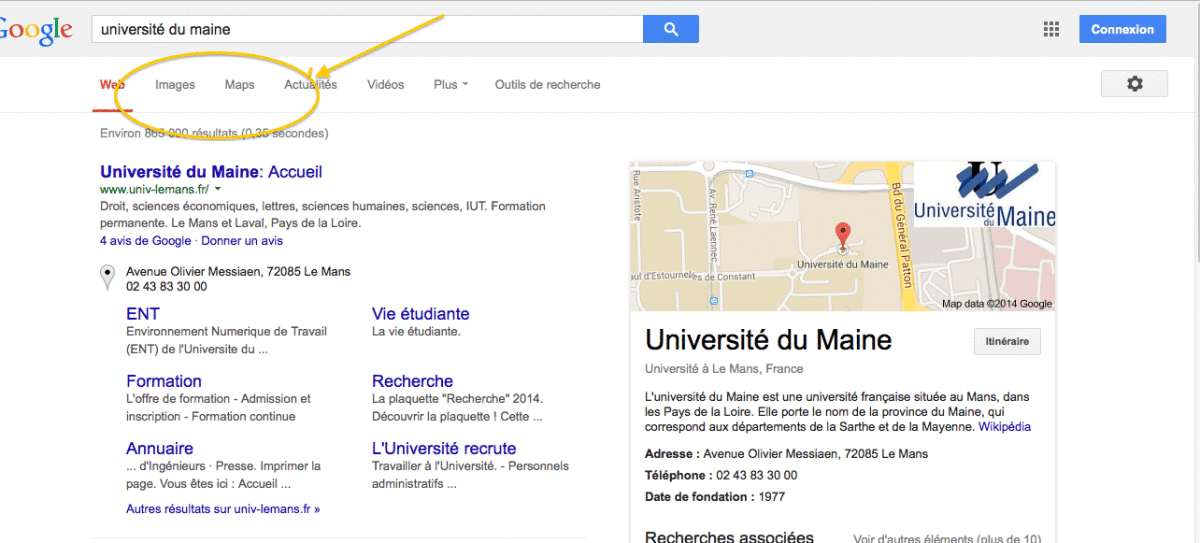Click the Avenue Olivier Messiaen address in result

238,272
